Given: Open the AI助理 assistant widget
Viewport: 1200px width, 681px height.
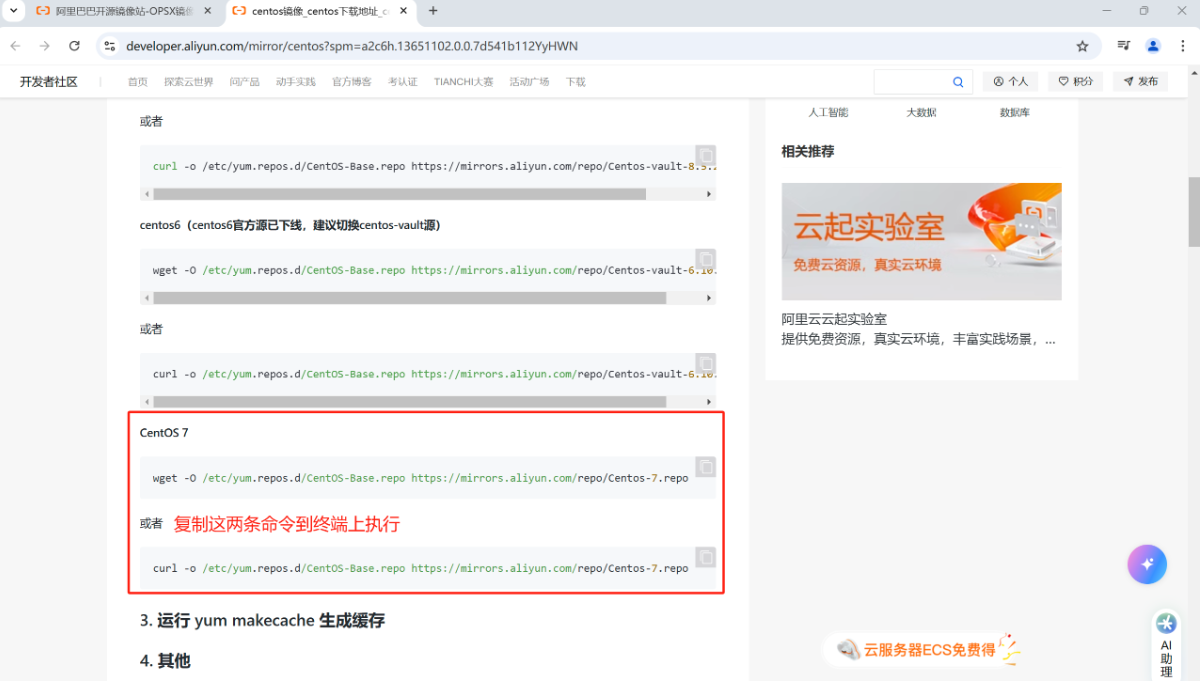Looking at the screenshot, I should click(1166, 644).
